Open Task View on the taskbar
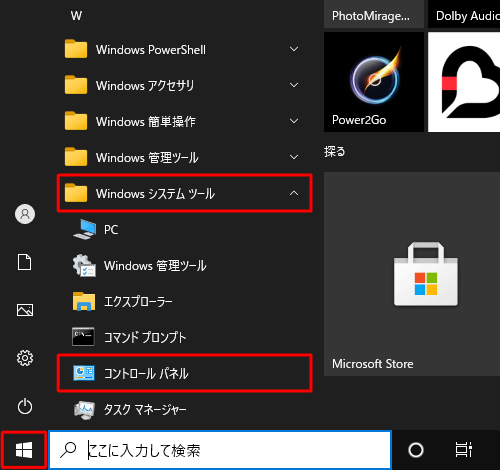This screenshot has height=470, width=500. (464, 450)
